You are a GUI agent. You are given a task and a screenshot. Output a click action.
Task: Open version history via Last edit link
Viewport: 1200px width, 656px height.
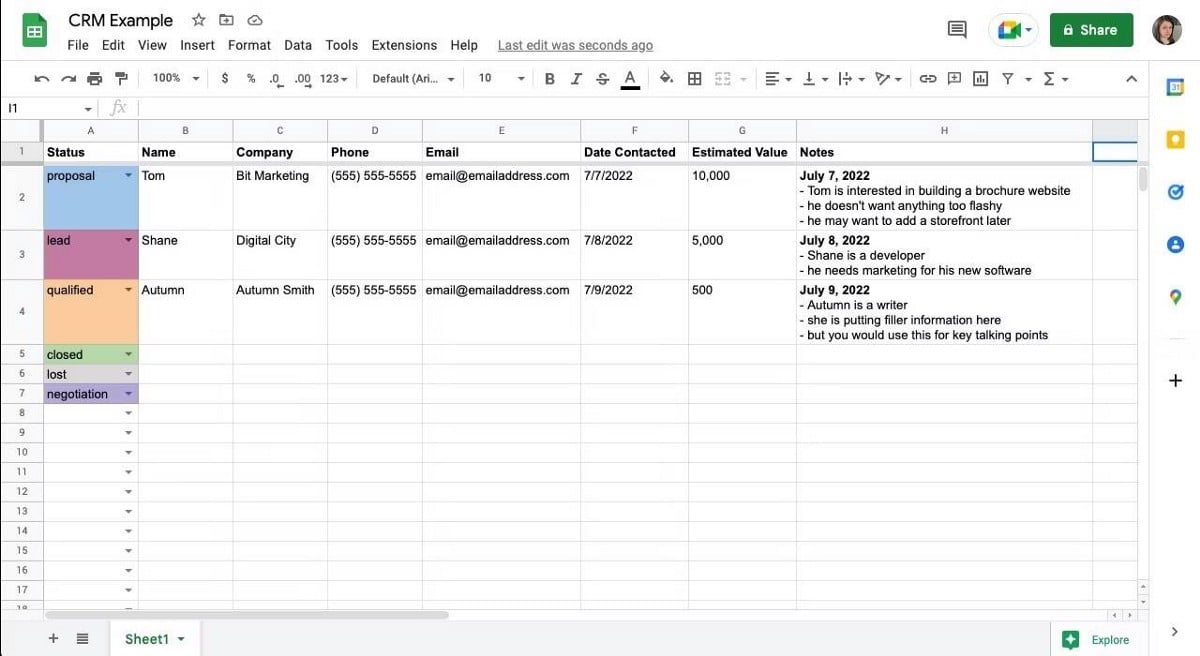tap(575, 45)
